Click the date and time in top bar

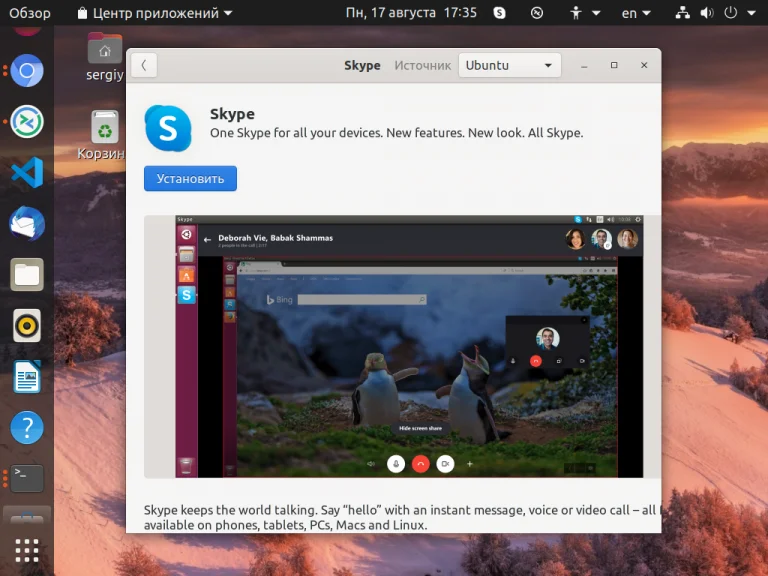coord(411,12)
